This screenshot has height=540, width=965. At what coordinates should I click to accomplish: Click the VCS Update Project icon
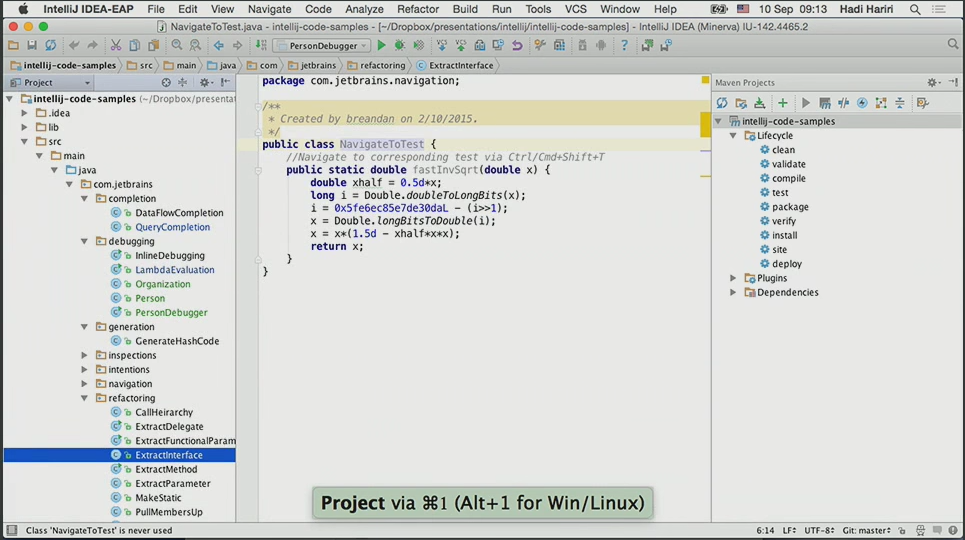[x=441, y=46]
